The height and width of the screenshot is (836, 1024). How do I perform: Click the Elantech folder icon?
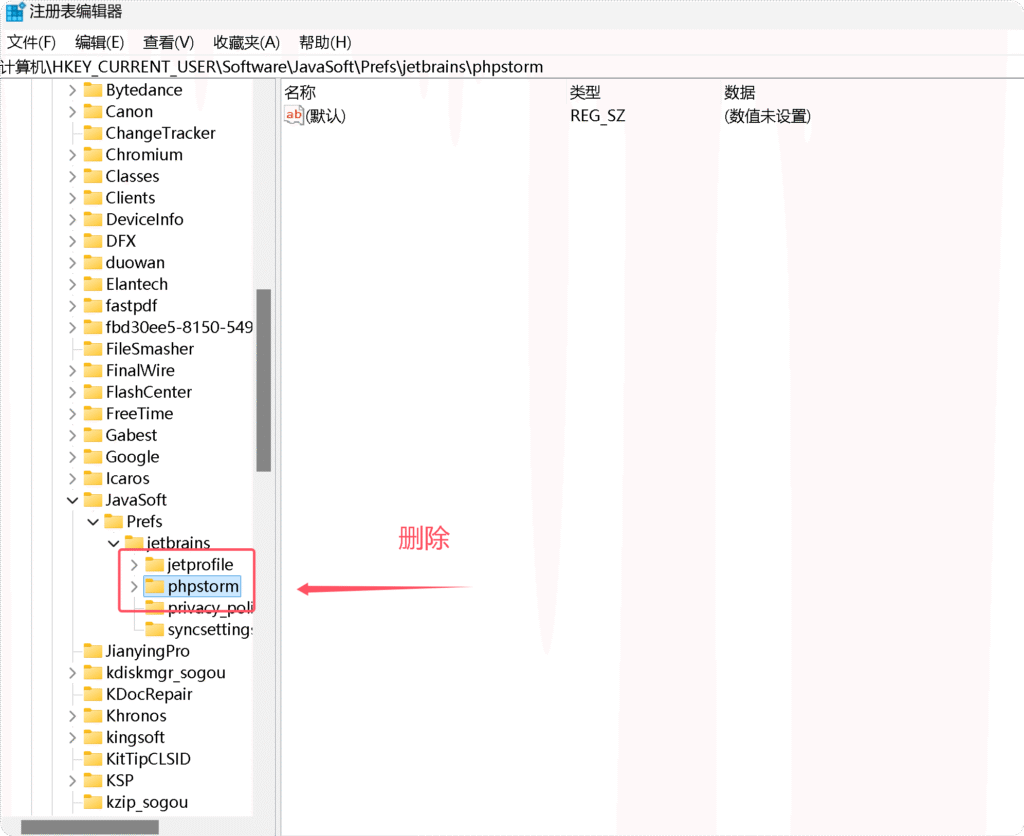(93, 283)
